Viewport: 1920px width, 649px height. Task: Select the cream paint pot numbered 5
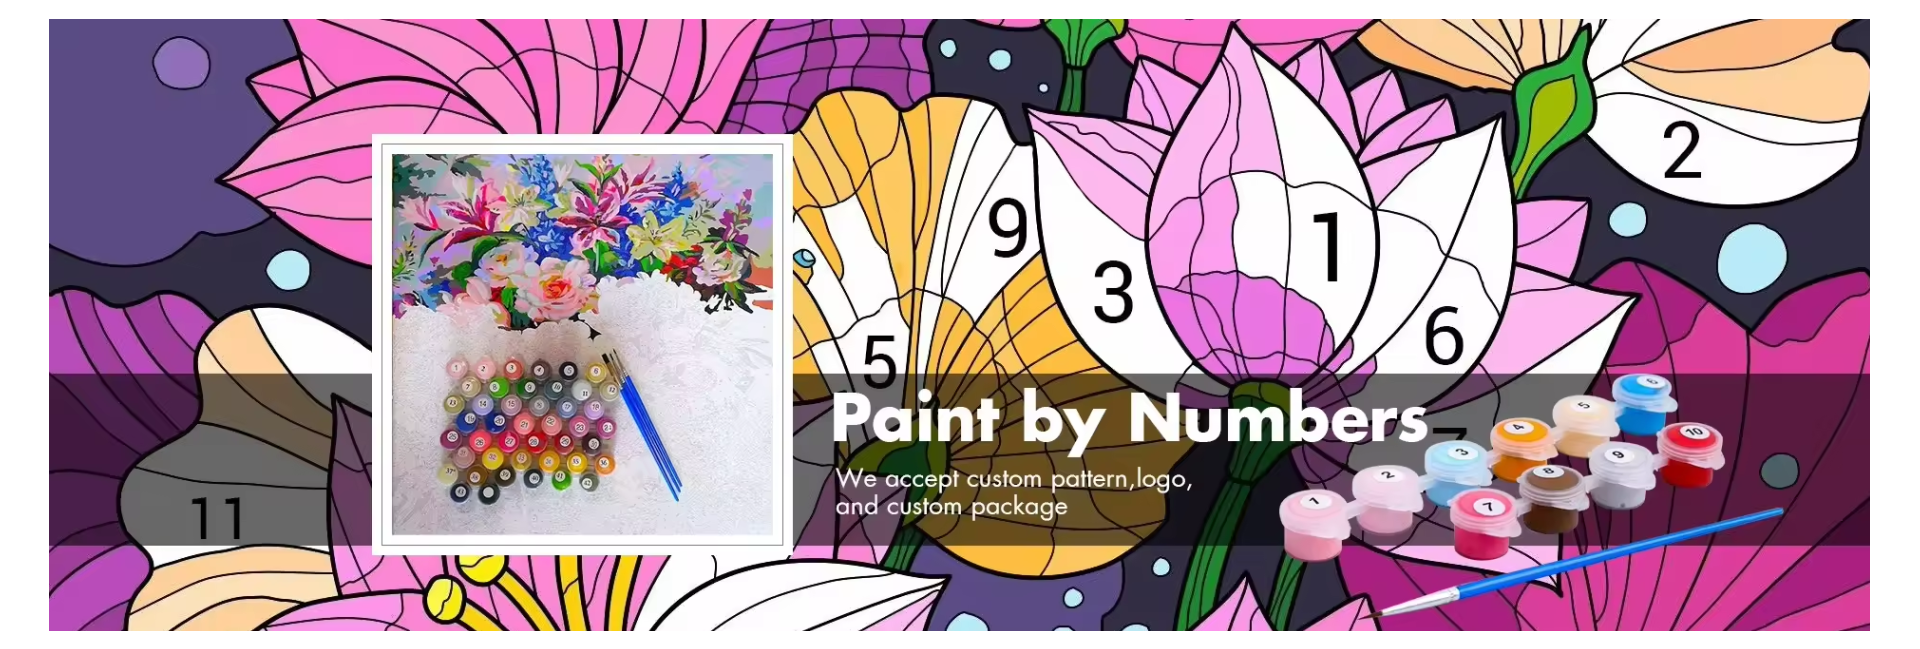pyautogui.click(x=1585, y=425)
